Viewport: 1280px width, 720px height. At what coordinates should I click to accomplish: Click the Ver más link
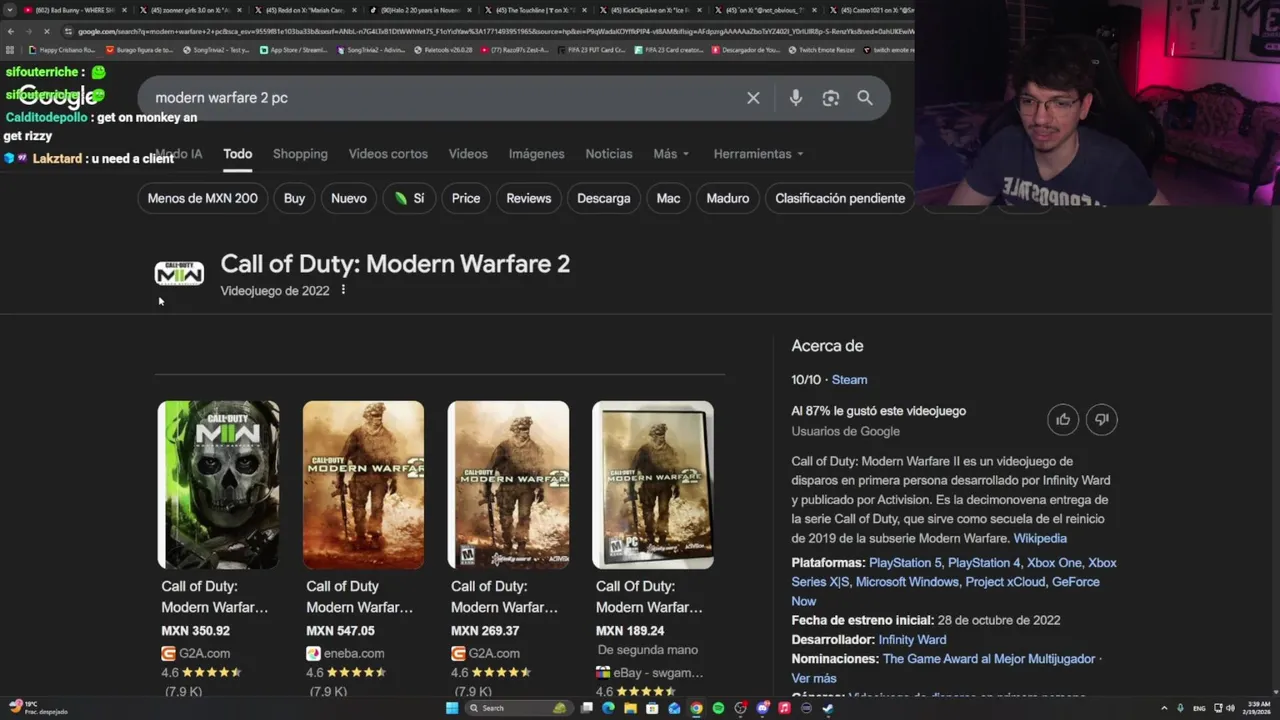(814, 678)
